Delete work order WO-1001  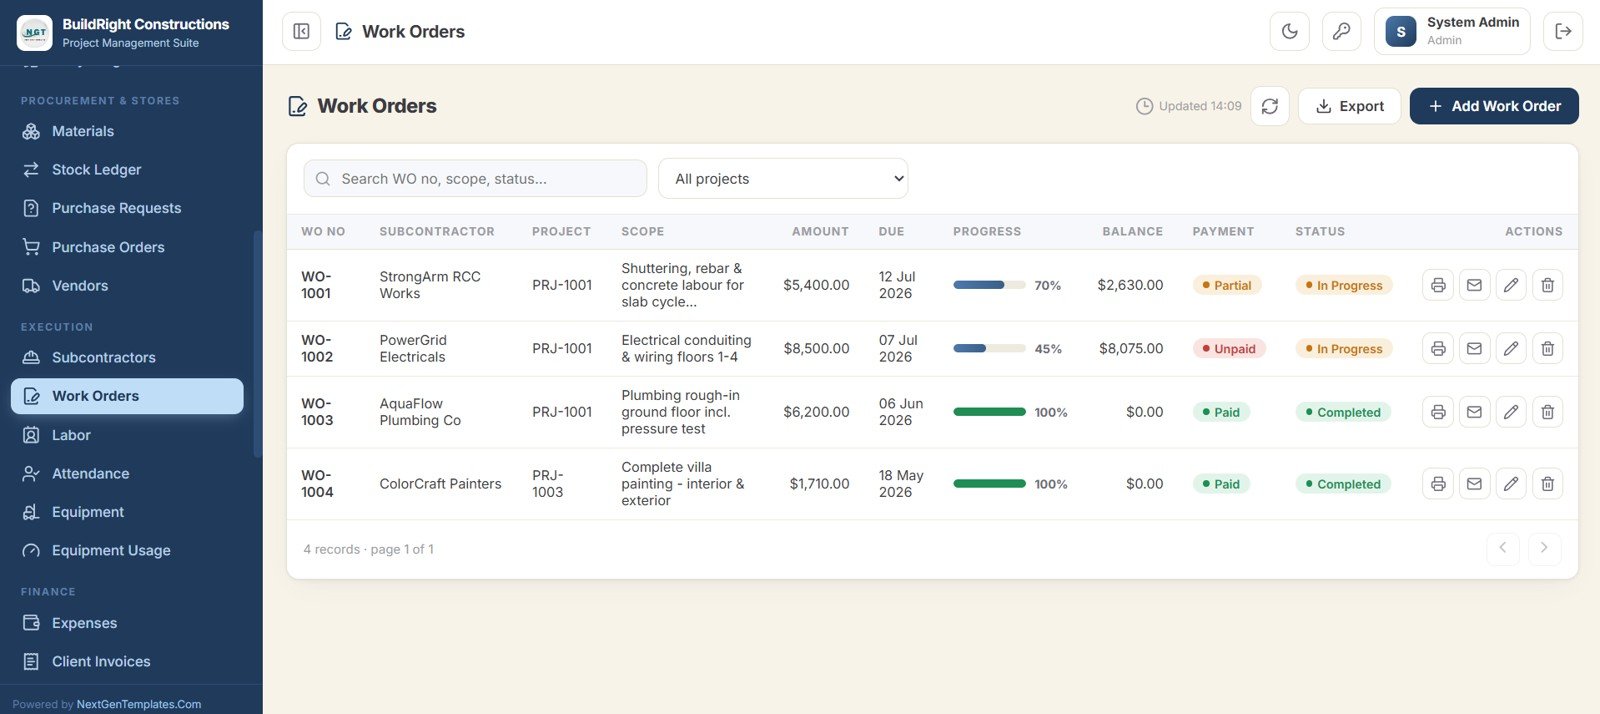click(1547, 285)
